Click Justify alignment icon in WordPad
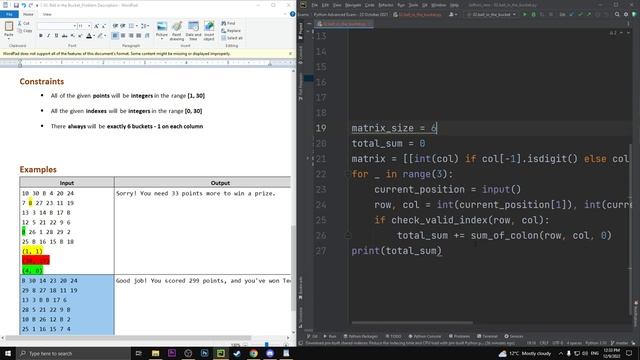This screenshot has width=640, height=360. (138, 36)
